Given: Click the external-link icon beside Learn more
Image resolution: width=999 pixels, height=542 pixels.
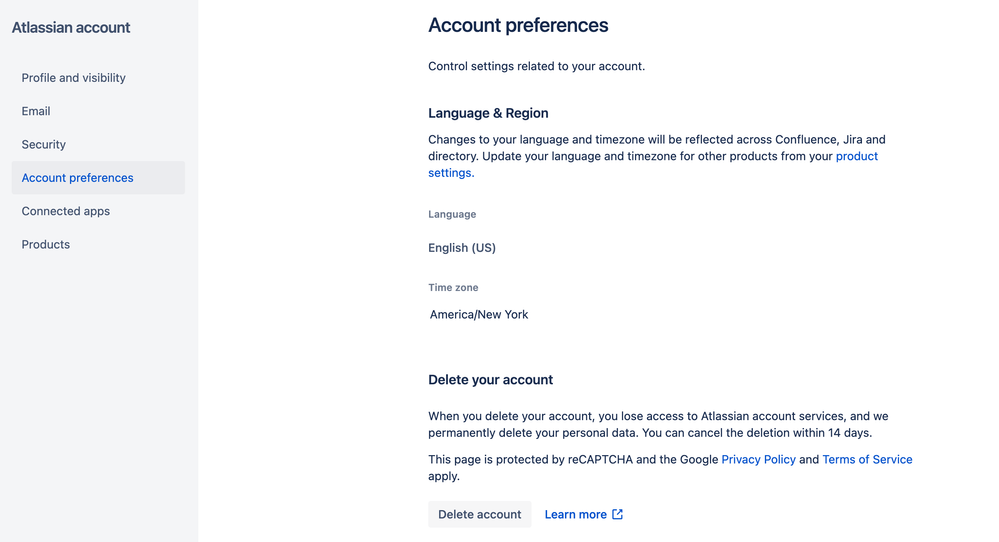Looking at the screenshot, I should point(617,514).
